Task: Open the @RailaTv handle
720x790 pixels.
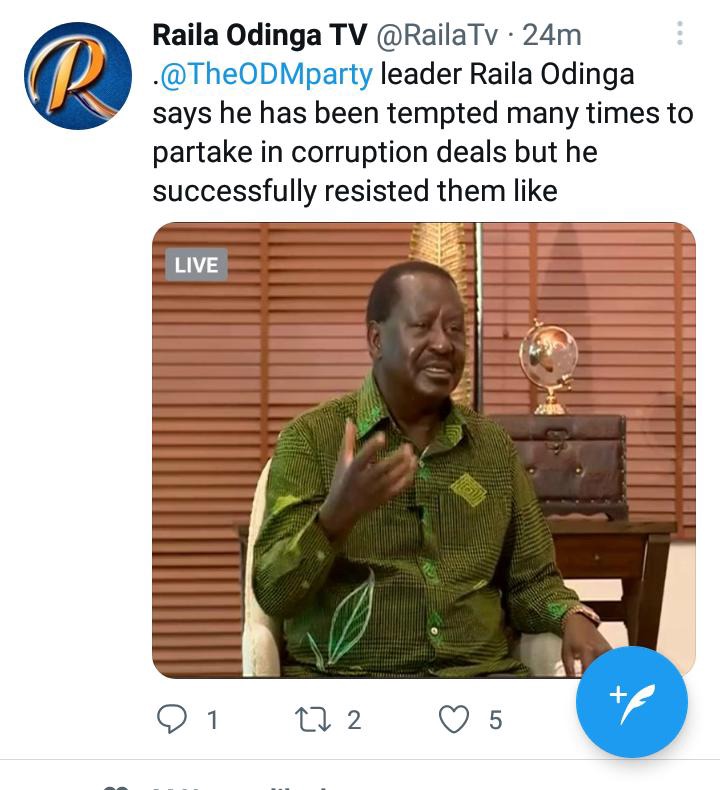Action: (437, 35)
